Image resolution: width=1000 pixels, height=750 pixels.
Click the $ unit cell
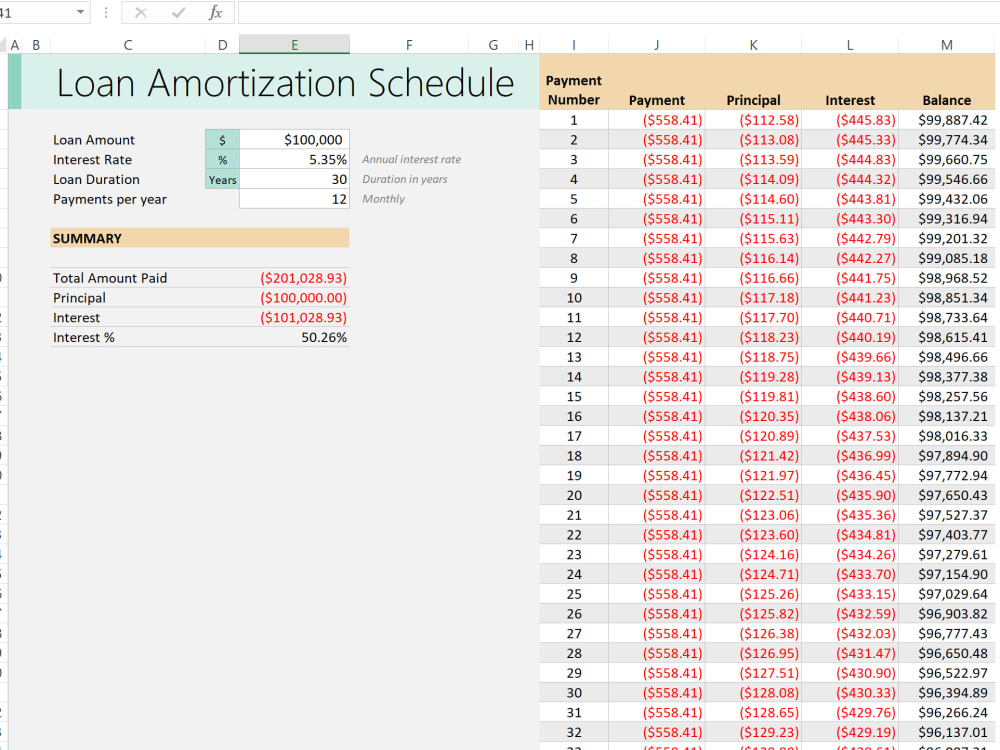point(222,140)
